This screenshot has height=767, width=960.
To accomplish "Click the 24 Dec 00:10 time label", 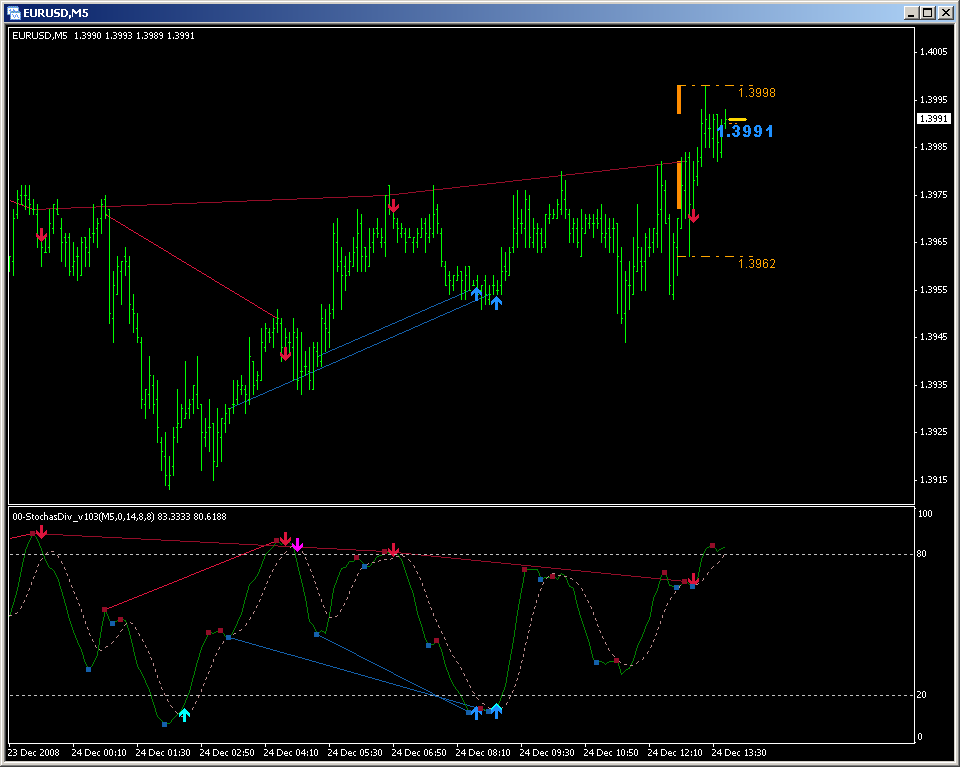I will [x=99, y=752].
